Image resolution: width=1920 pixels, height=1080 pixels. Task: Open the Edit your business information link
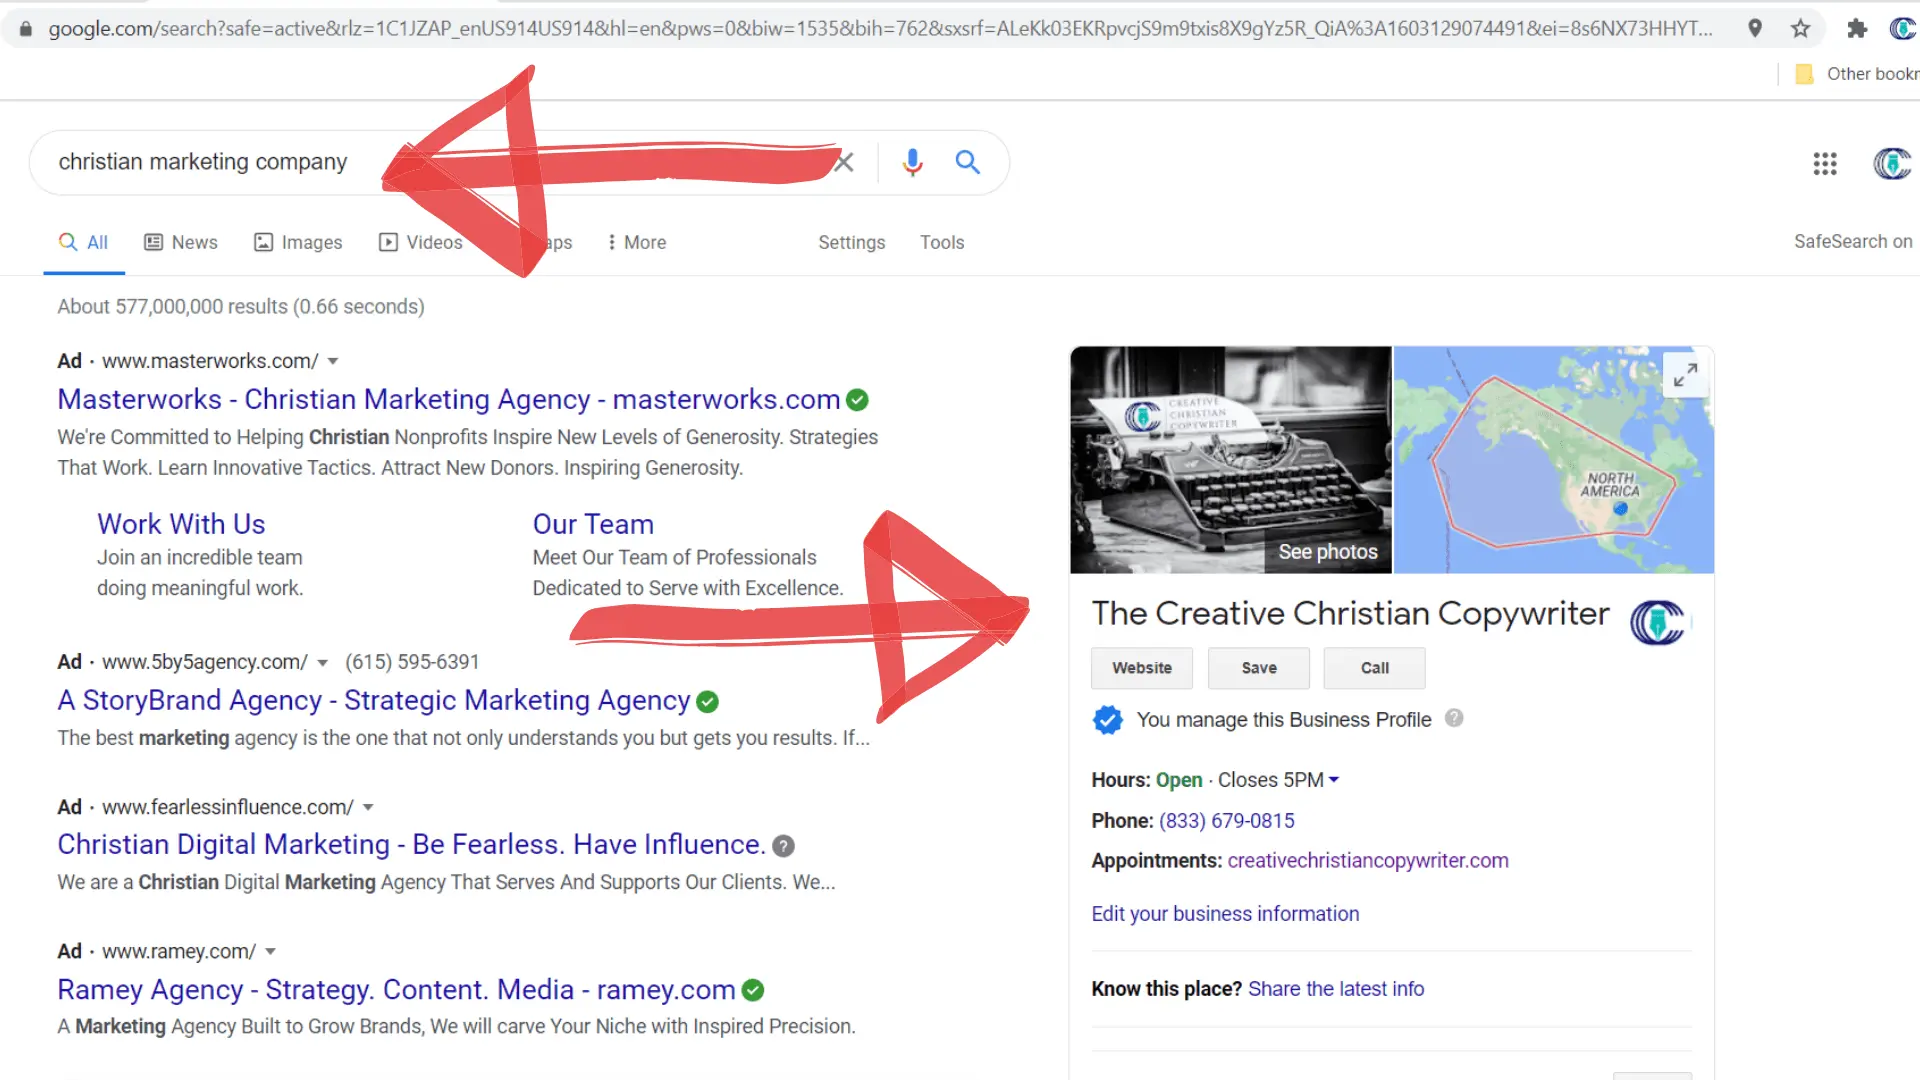pyautogui.click(x=1225, y=913)
